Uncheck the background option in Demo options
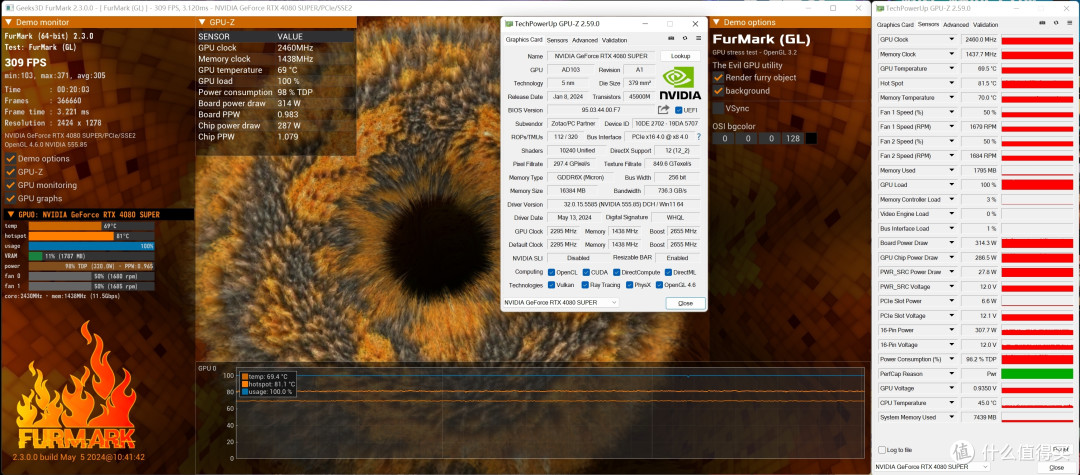 click(718, 91)
